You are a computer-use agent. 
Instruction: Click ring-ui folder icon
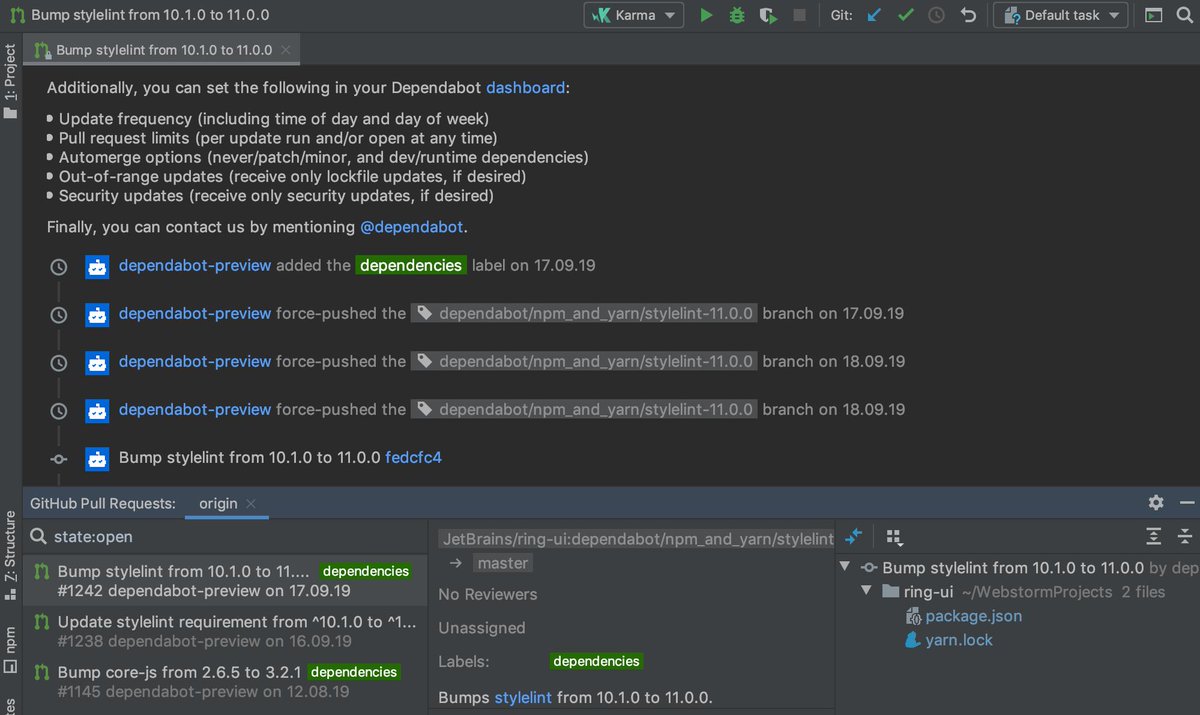pyautogui.click(x=890, y=592)
